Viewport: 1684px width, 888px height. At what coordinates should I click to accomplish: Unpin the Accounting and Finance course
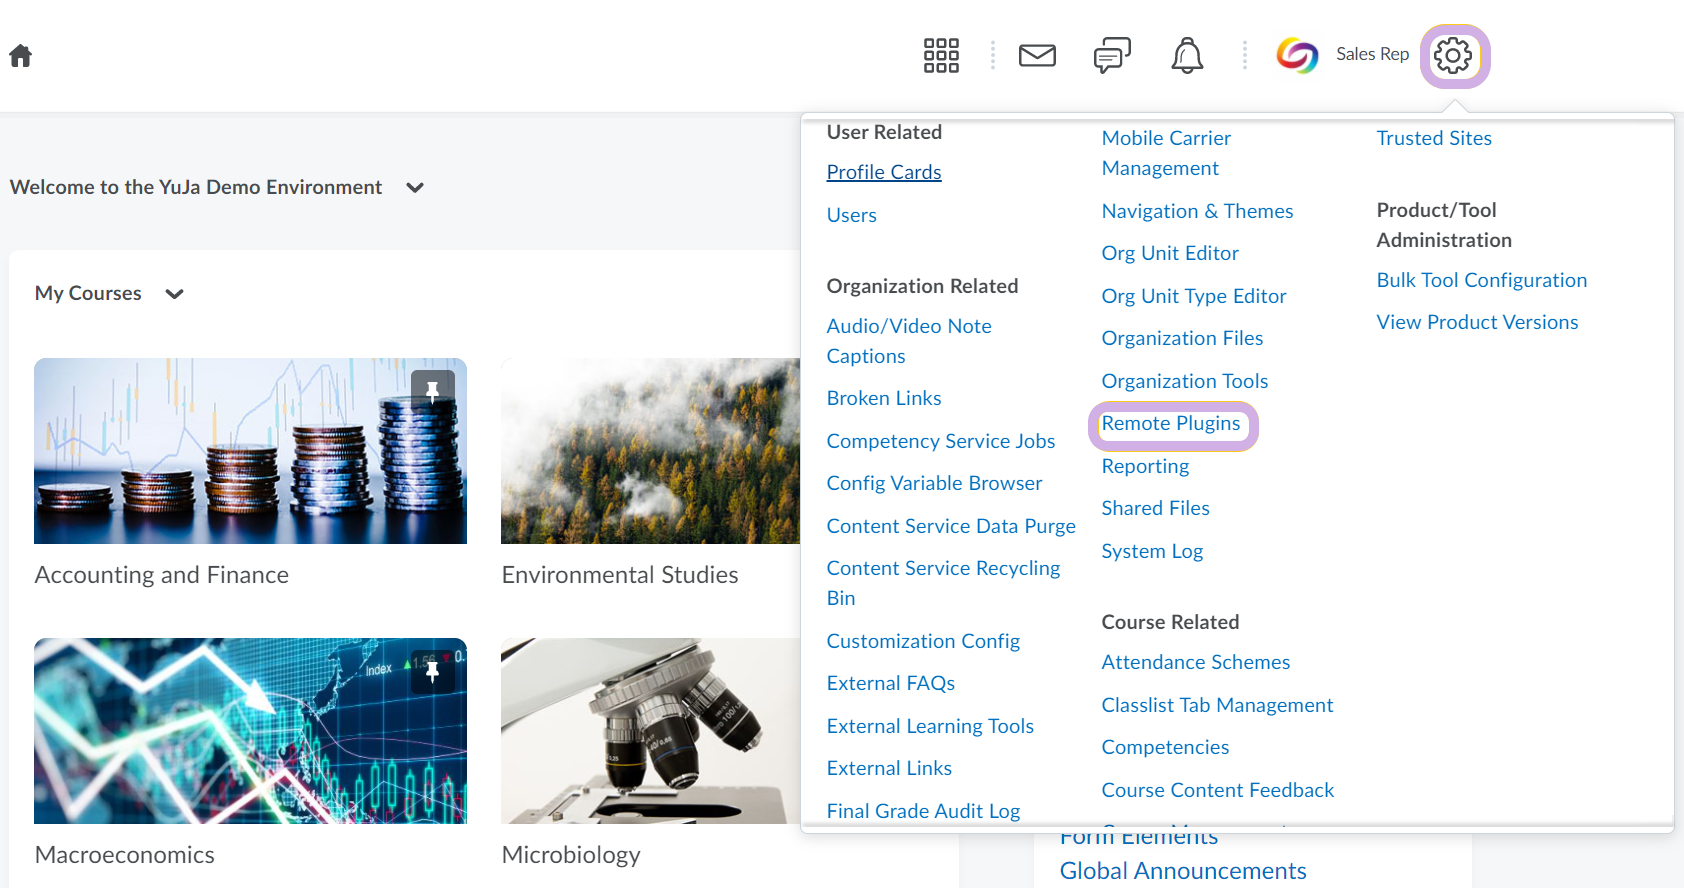click(433, 391)
